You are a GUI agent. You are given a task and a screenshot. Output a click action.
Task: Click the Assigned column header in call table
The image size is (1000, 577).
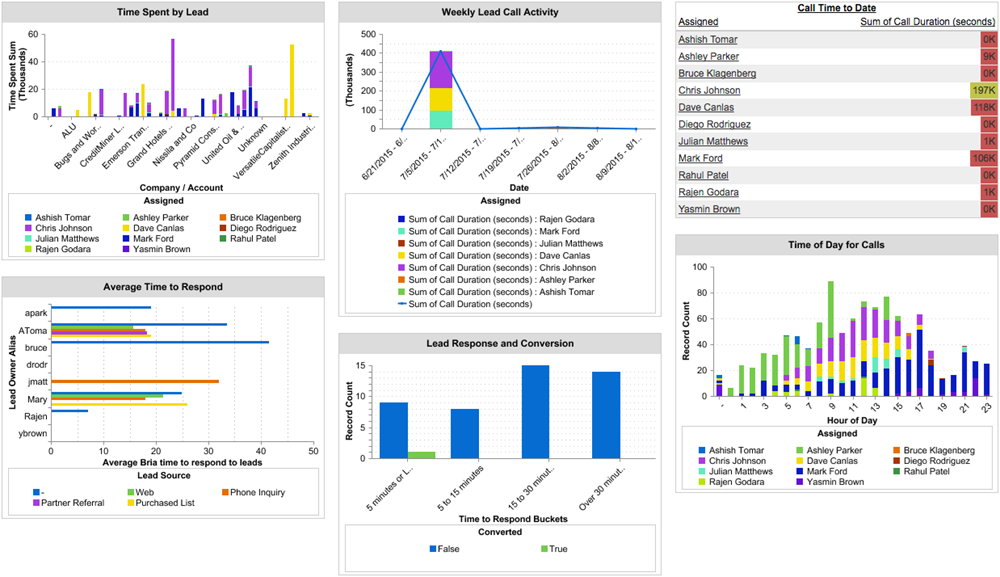(698, 22)
